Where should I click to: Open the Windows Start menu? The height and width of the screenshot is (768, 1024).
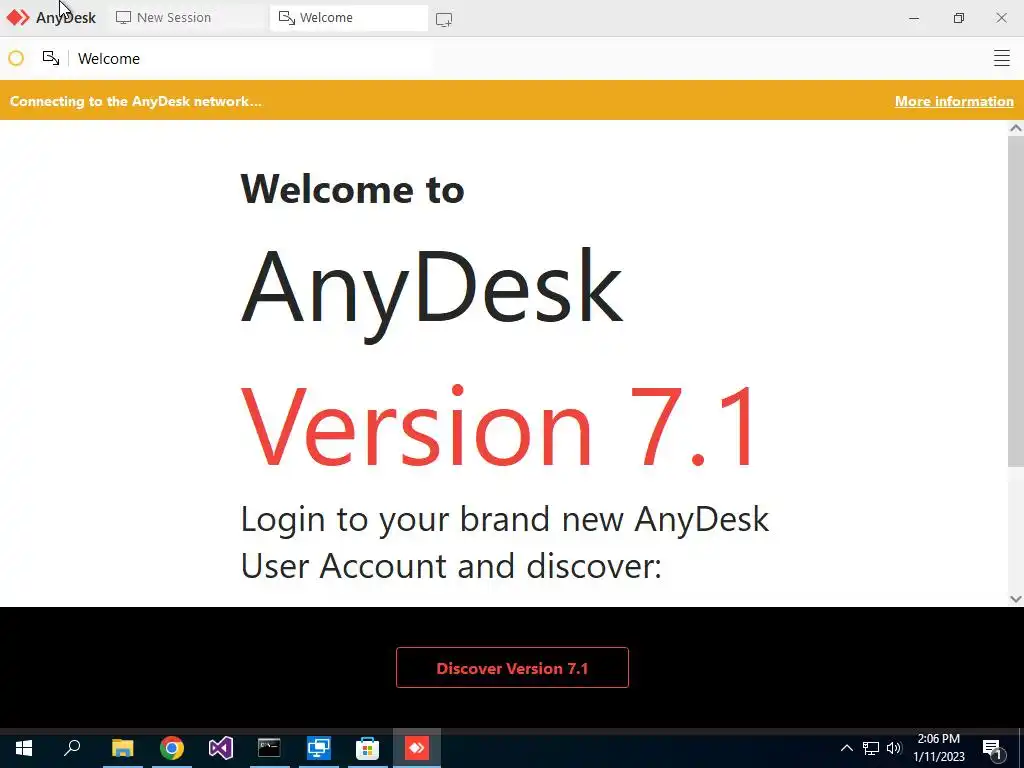pos(24,748)
